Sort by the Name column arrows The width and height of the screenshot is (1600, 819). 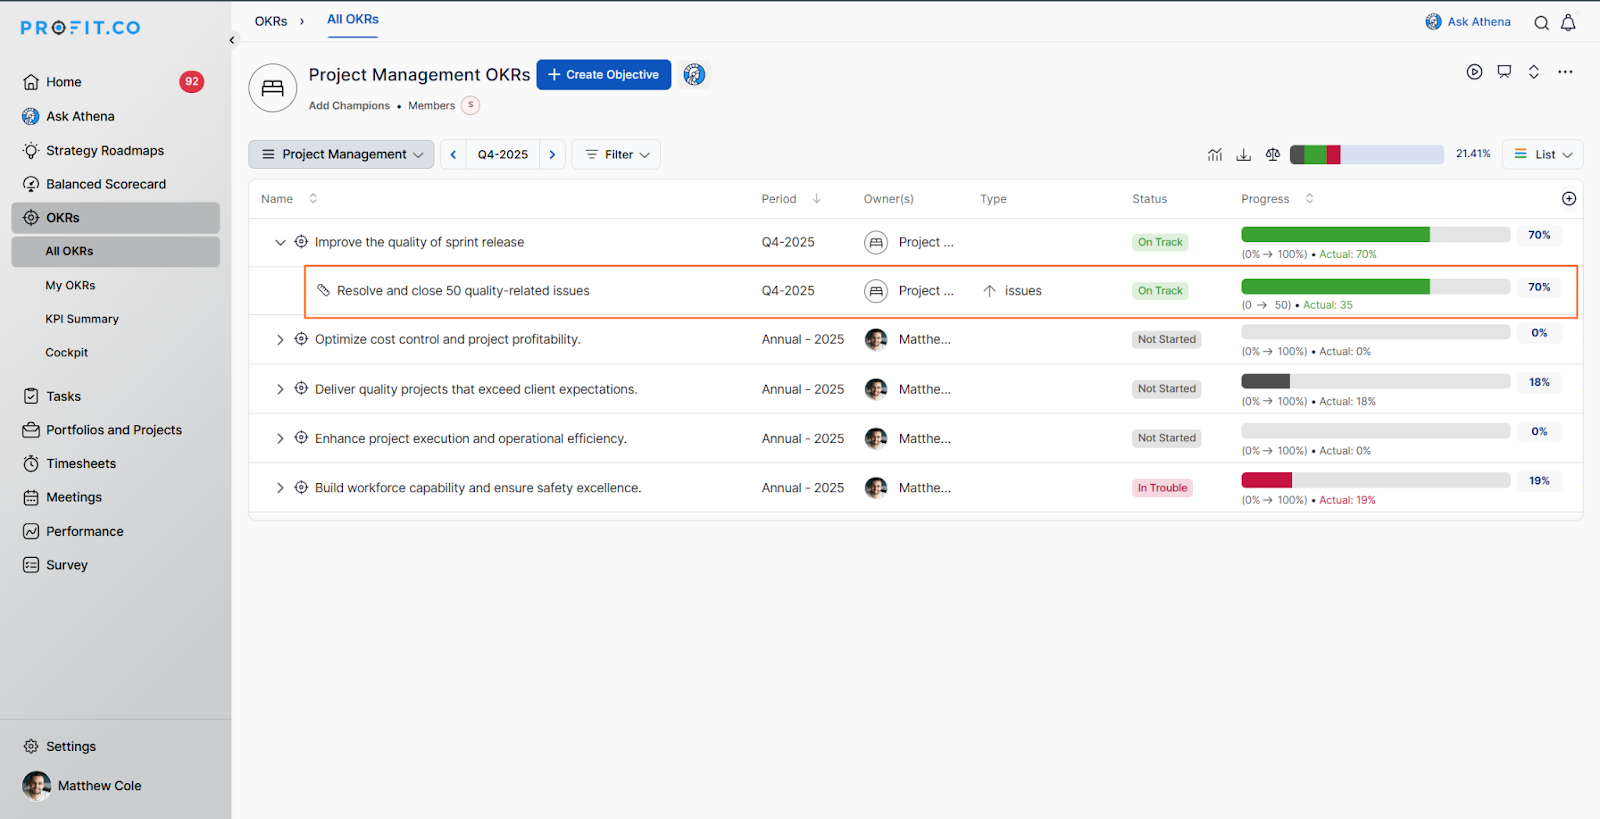coord(313,199)
